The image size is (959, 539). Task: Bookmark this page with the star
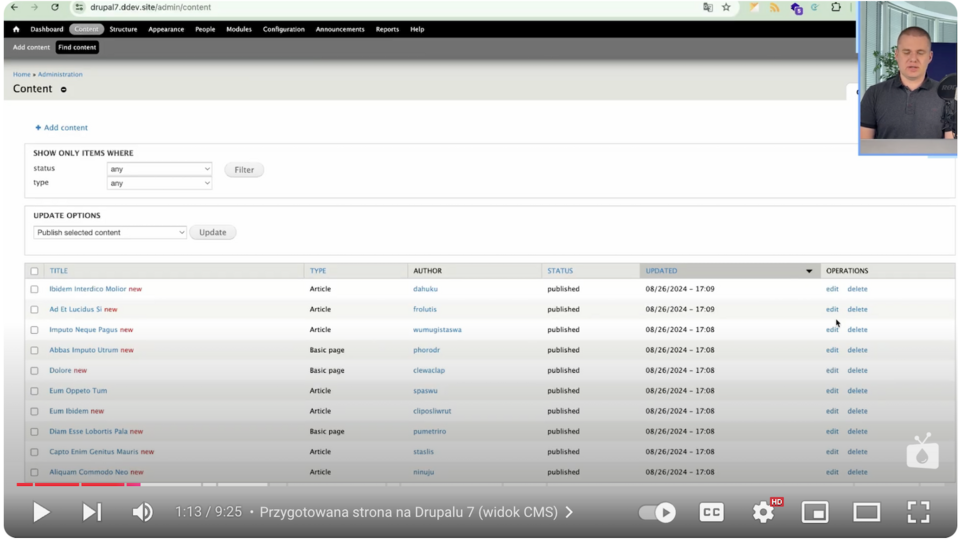726,7
